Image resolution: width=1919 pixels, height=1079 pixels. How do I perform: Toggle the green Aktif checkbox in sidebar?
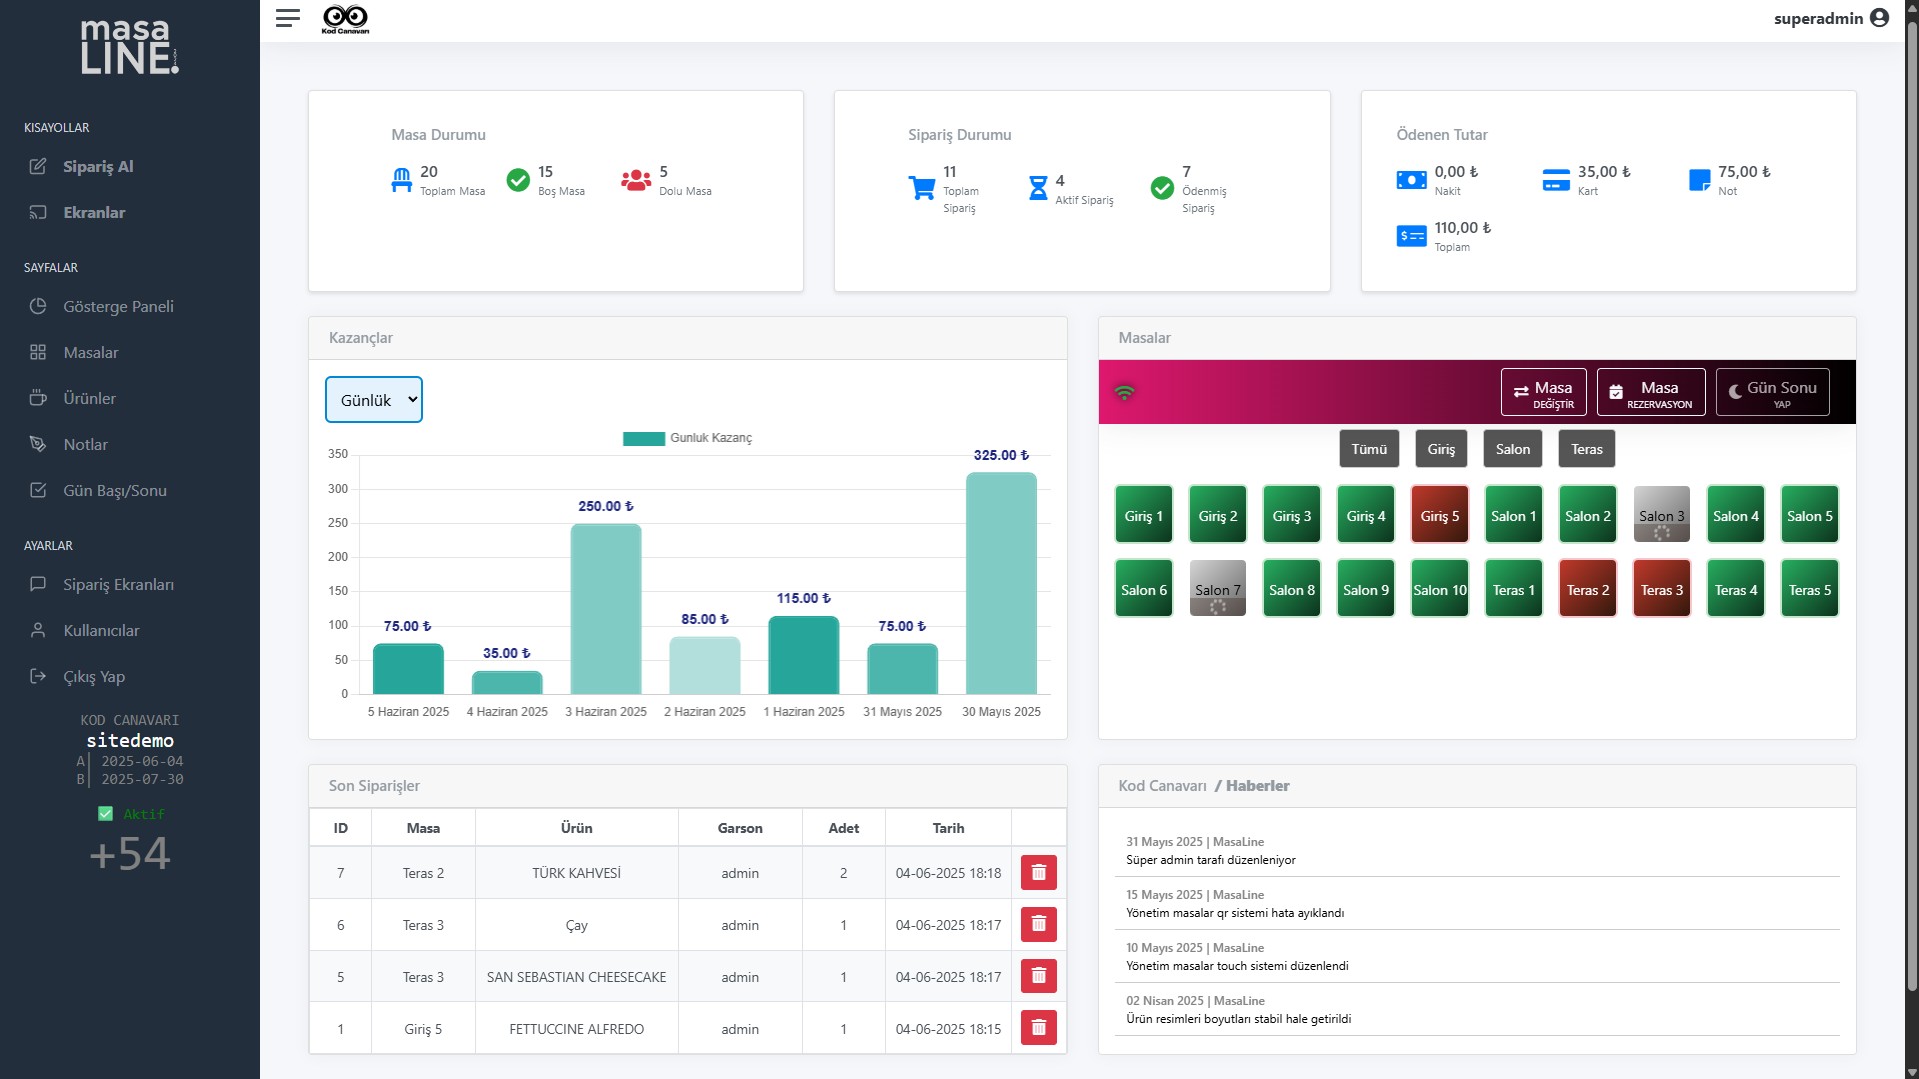point(105,814)
